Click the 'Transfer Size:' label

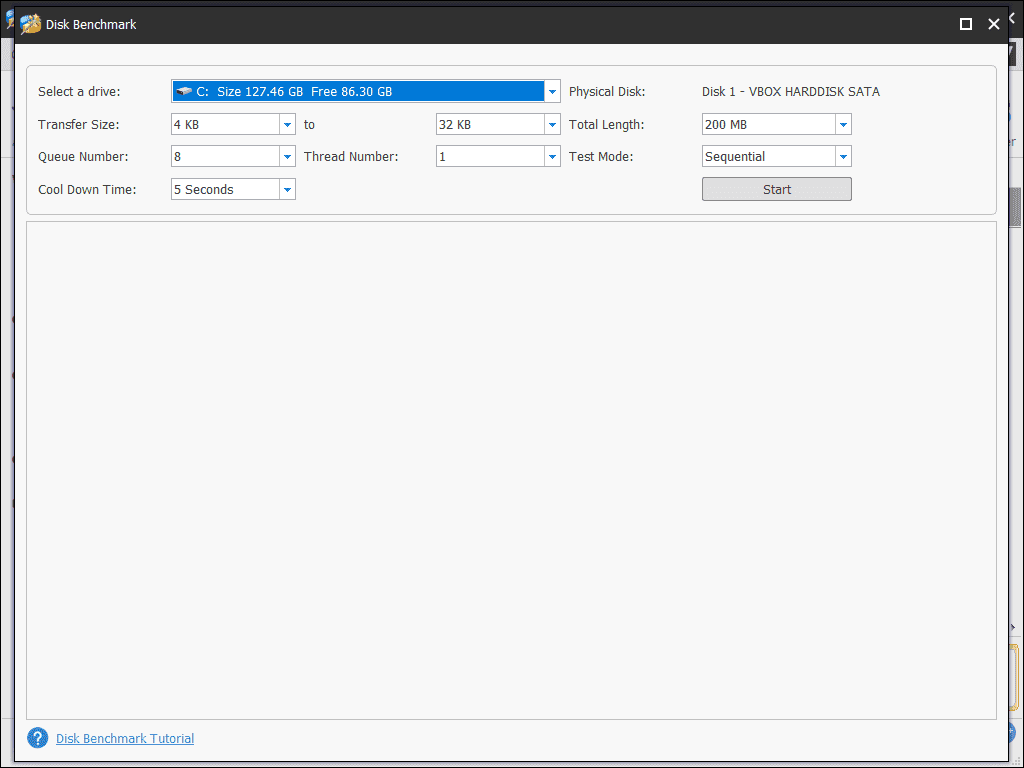(78, 124)
